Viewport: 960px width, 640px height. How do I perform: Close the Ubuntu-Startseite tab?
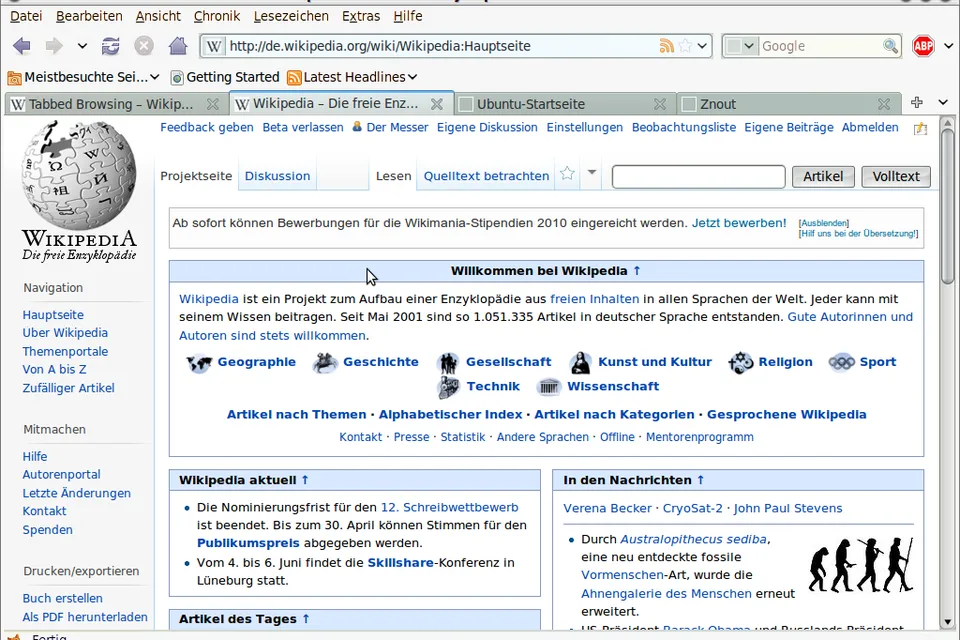coord(660,104)
